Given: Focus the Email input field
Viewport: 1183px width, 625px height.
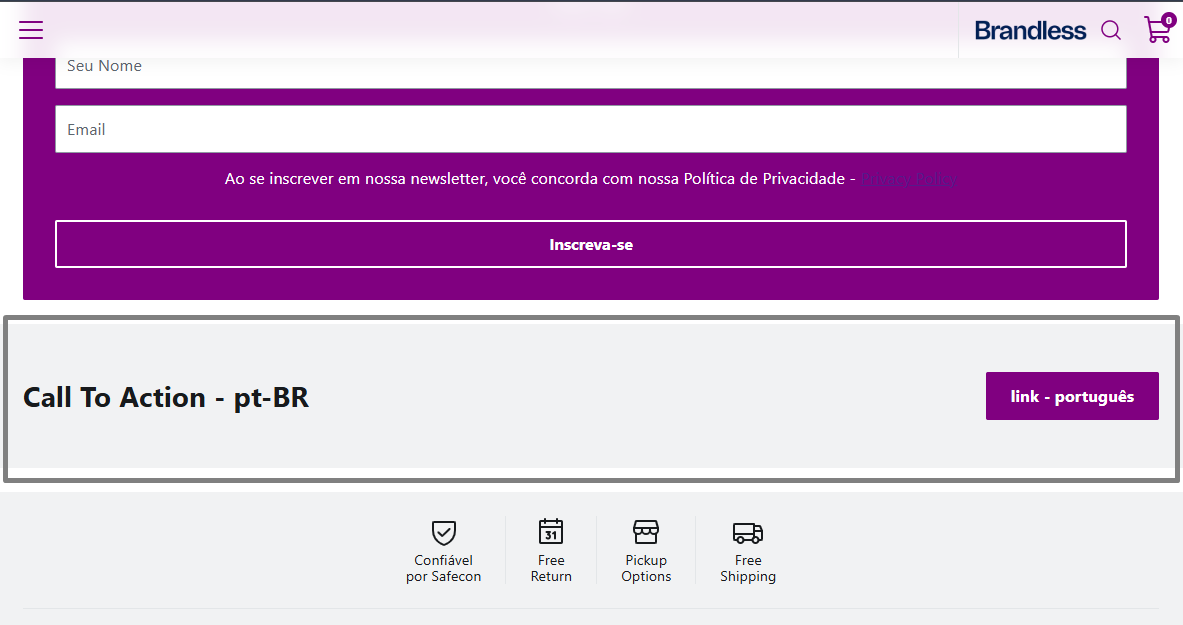Looking at the screenshot, I should tap(591, 129).
